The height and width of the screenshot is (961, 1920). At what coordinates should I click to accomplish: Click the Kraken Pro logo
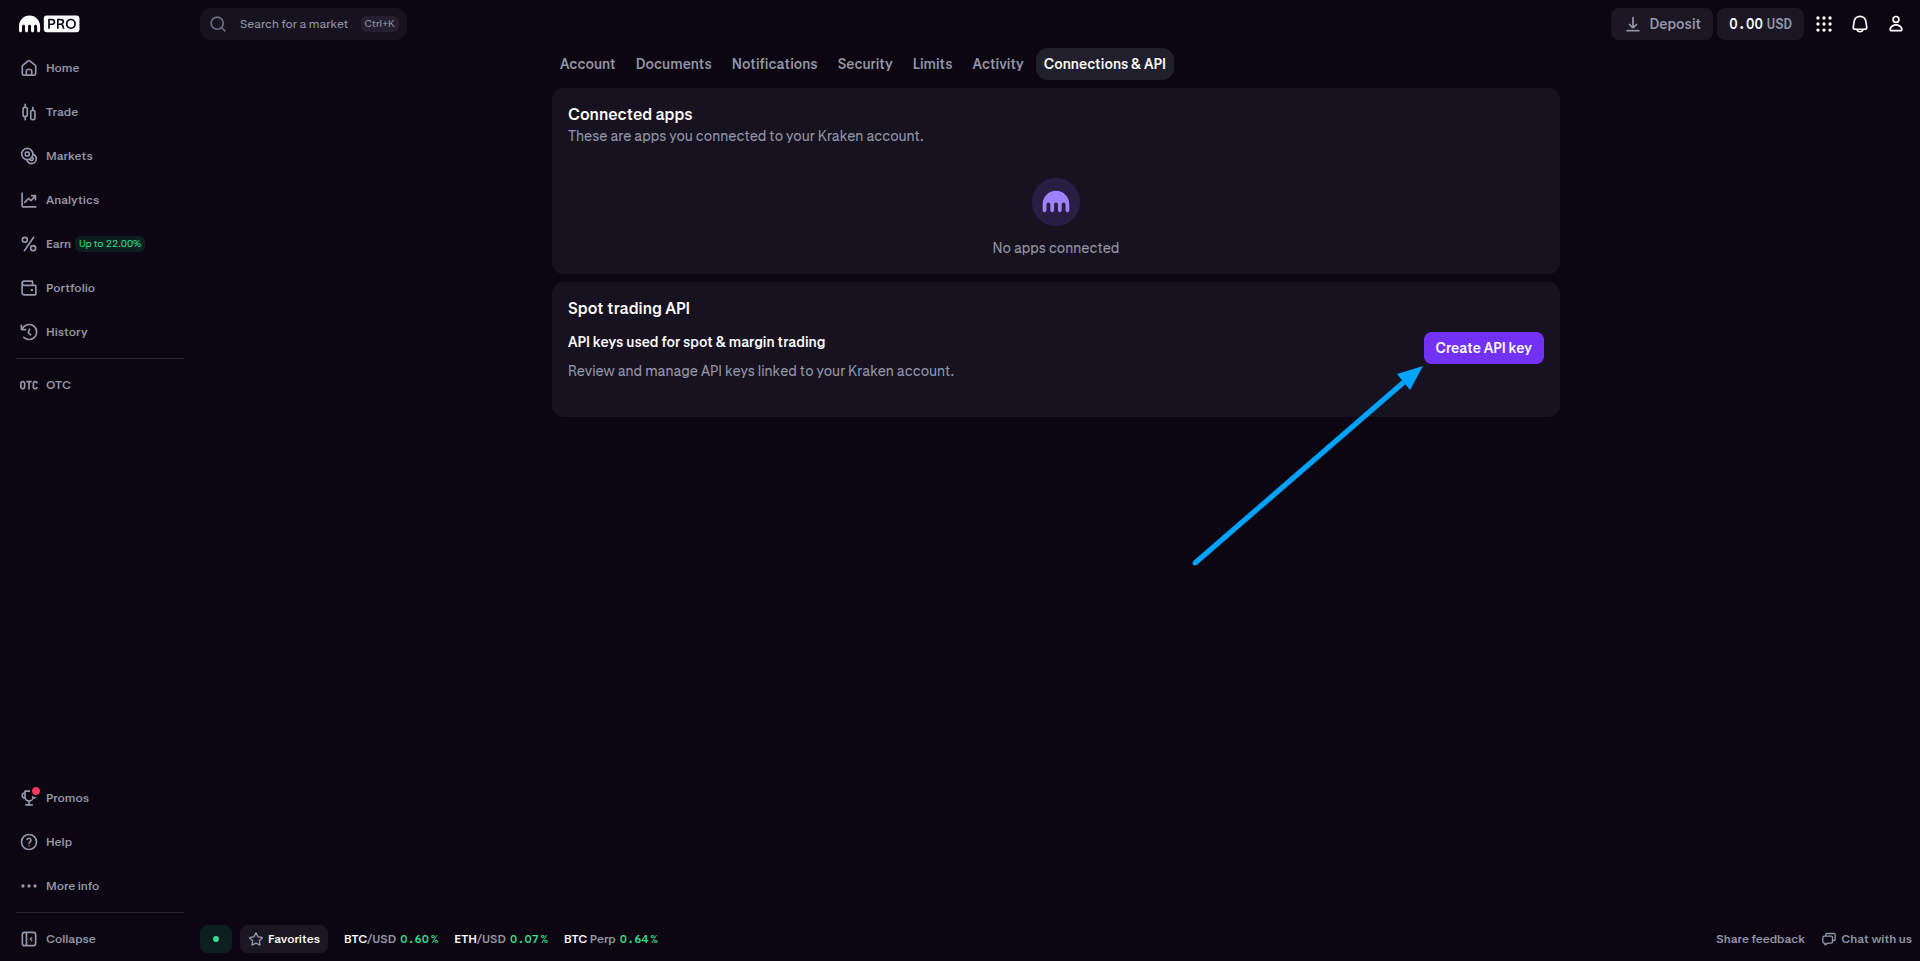click(x=49, y=24)
